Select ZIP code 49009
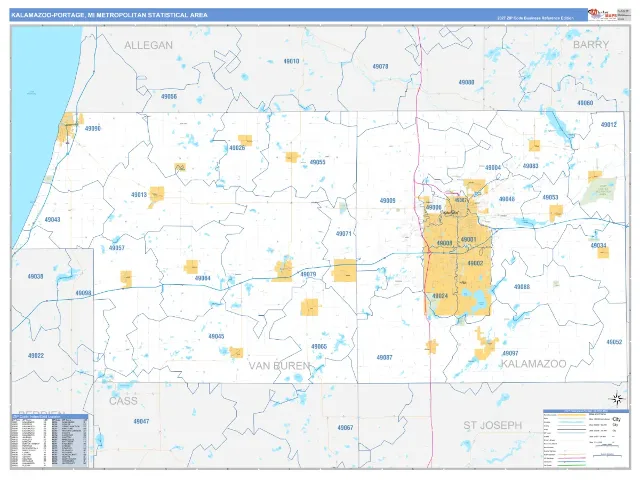 [388, 200]
